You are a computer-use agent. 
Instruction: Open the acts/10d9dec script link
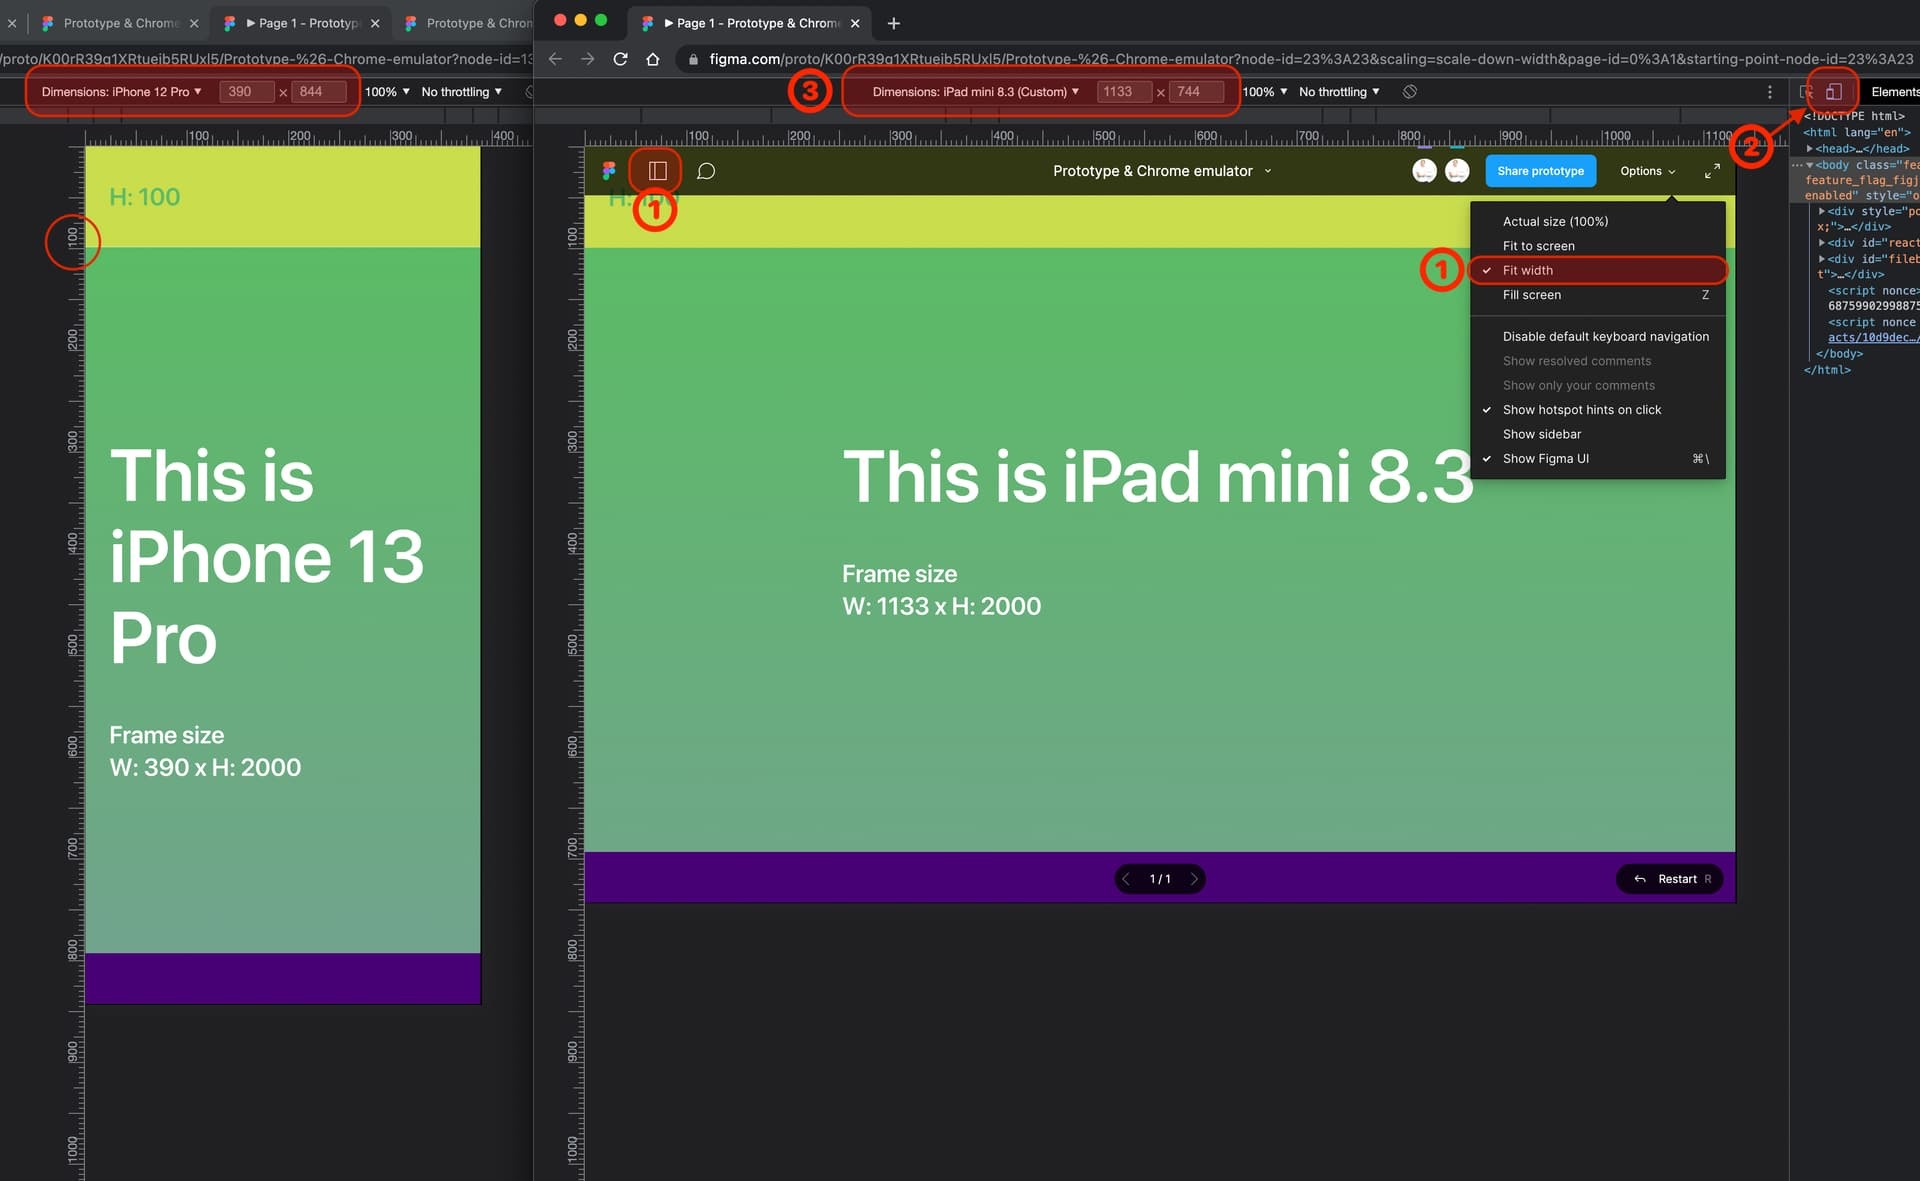[x=1873, y=338]
